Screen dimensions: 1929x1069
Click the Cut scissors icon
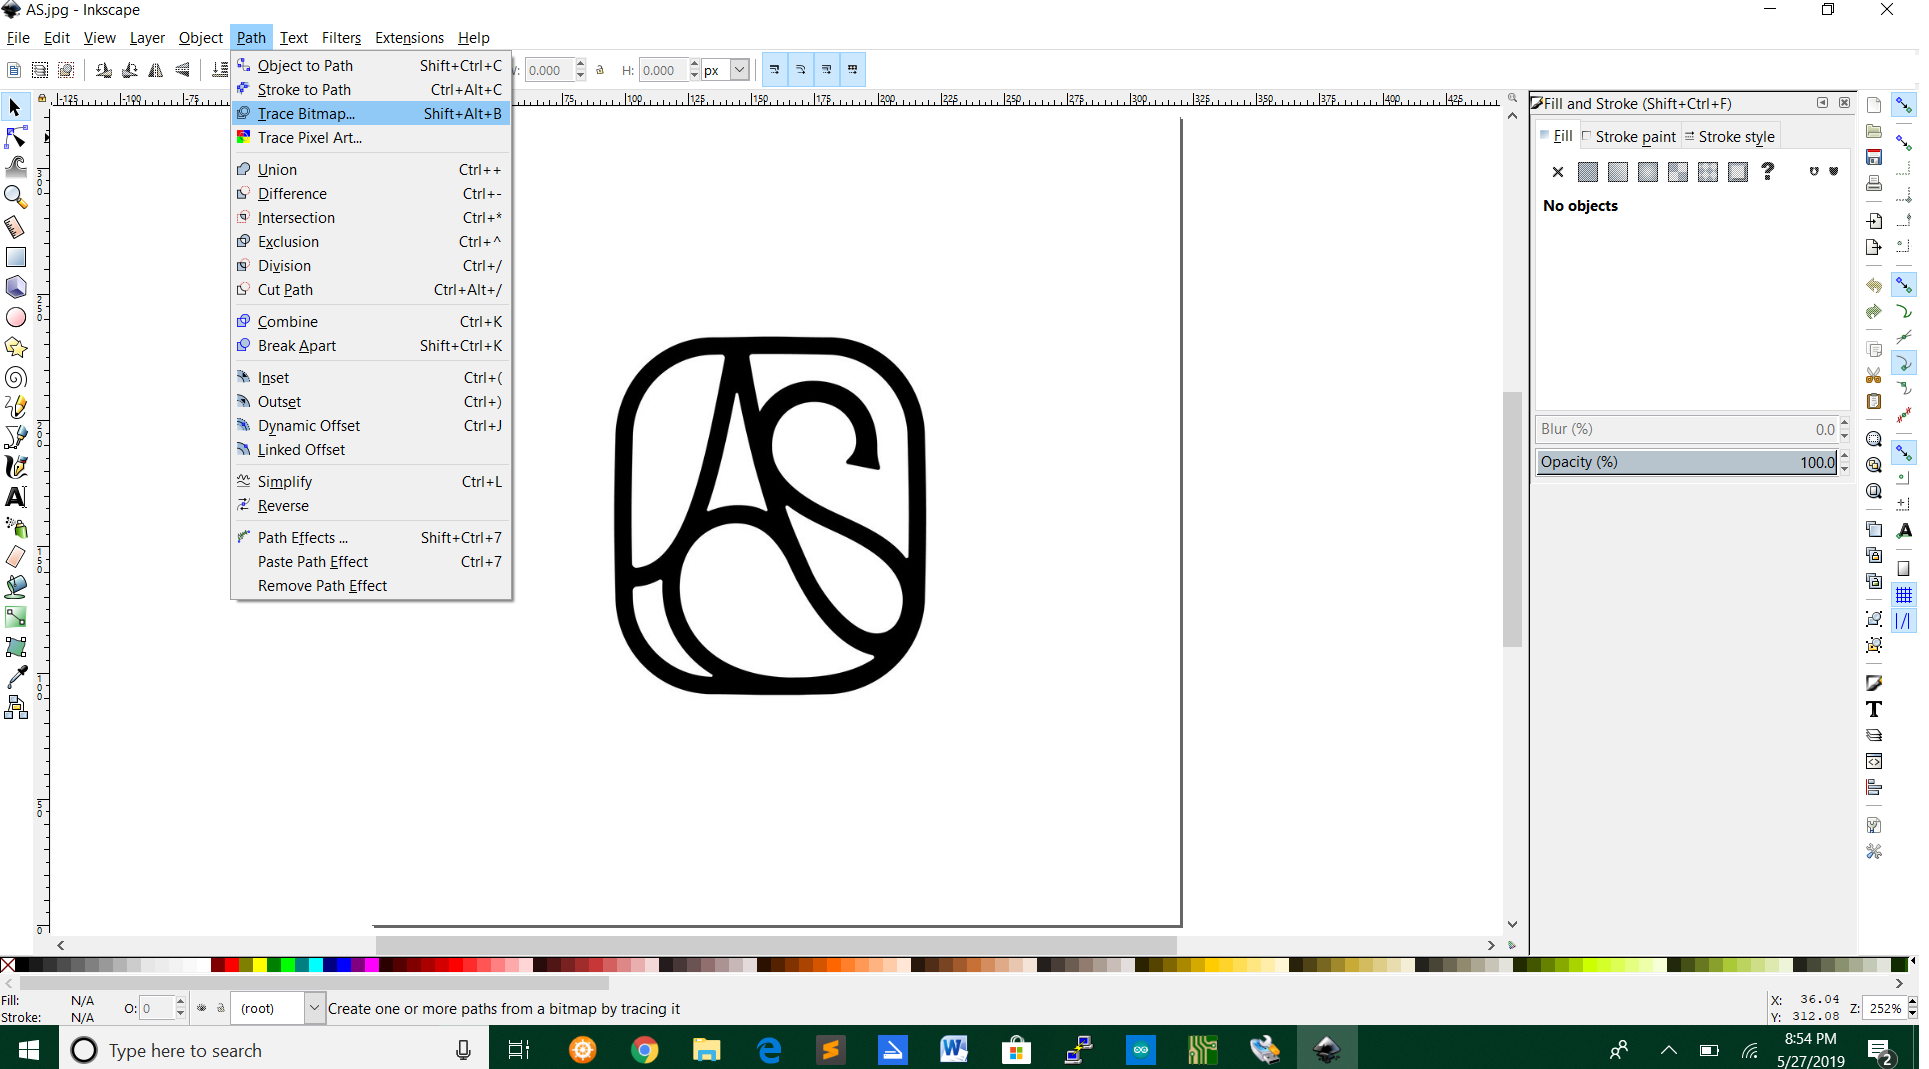click(x=1874, y=375)
